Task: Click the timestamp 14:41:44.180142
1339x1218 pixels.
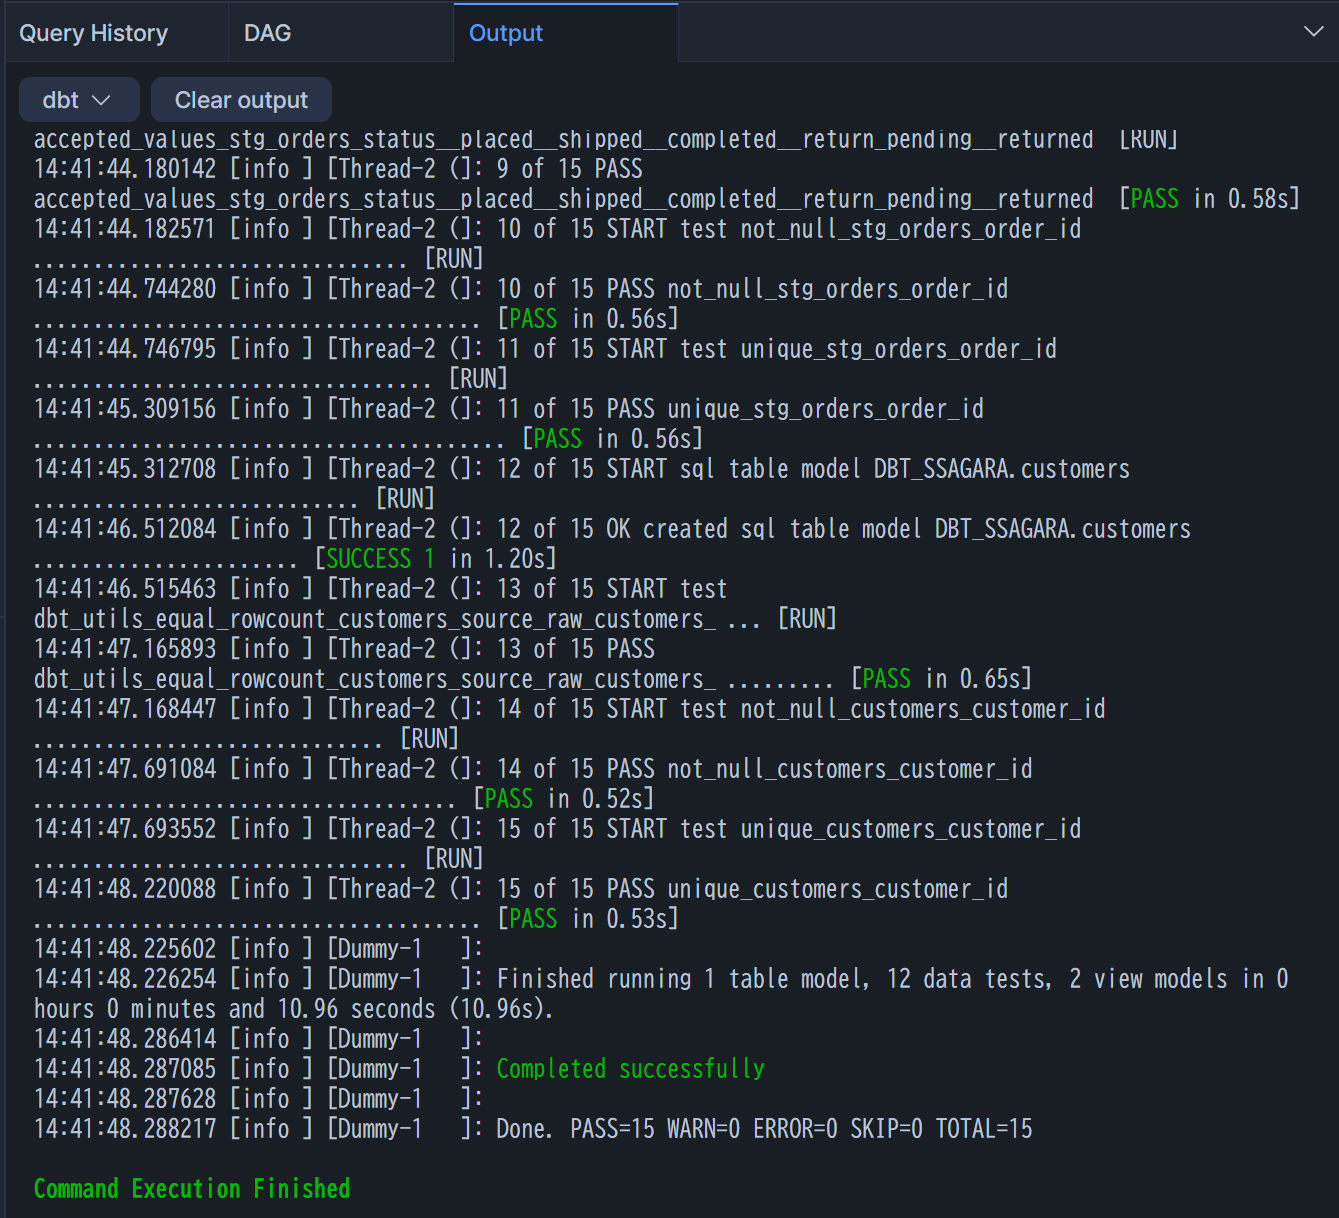Action: point(125,169)
